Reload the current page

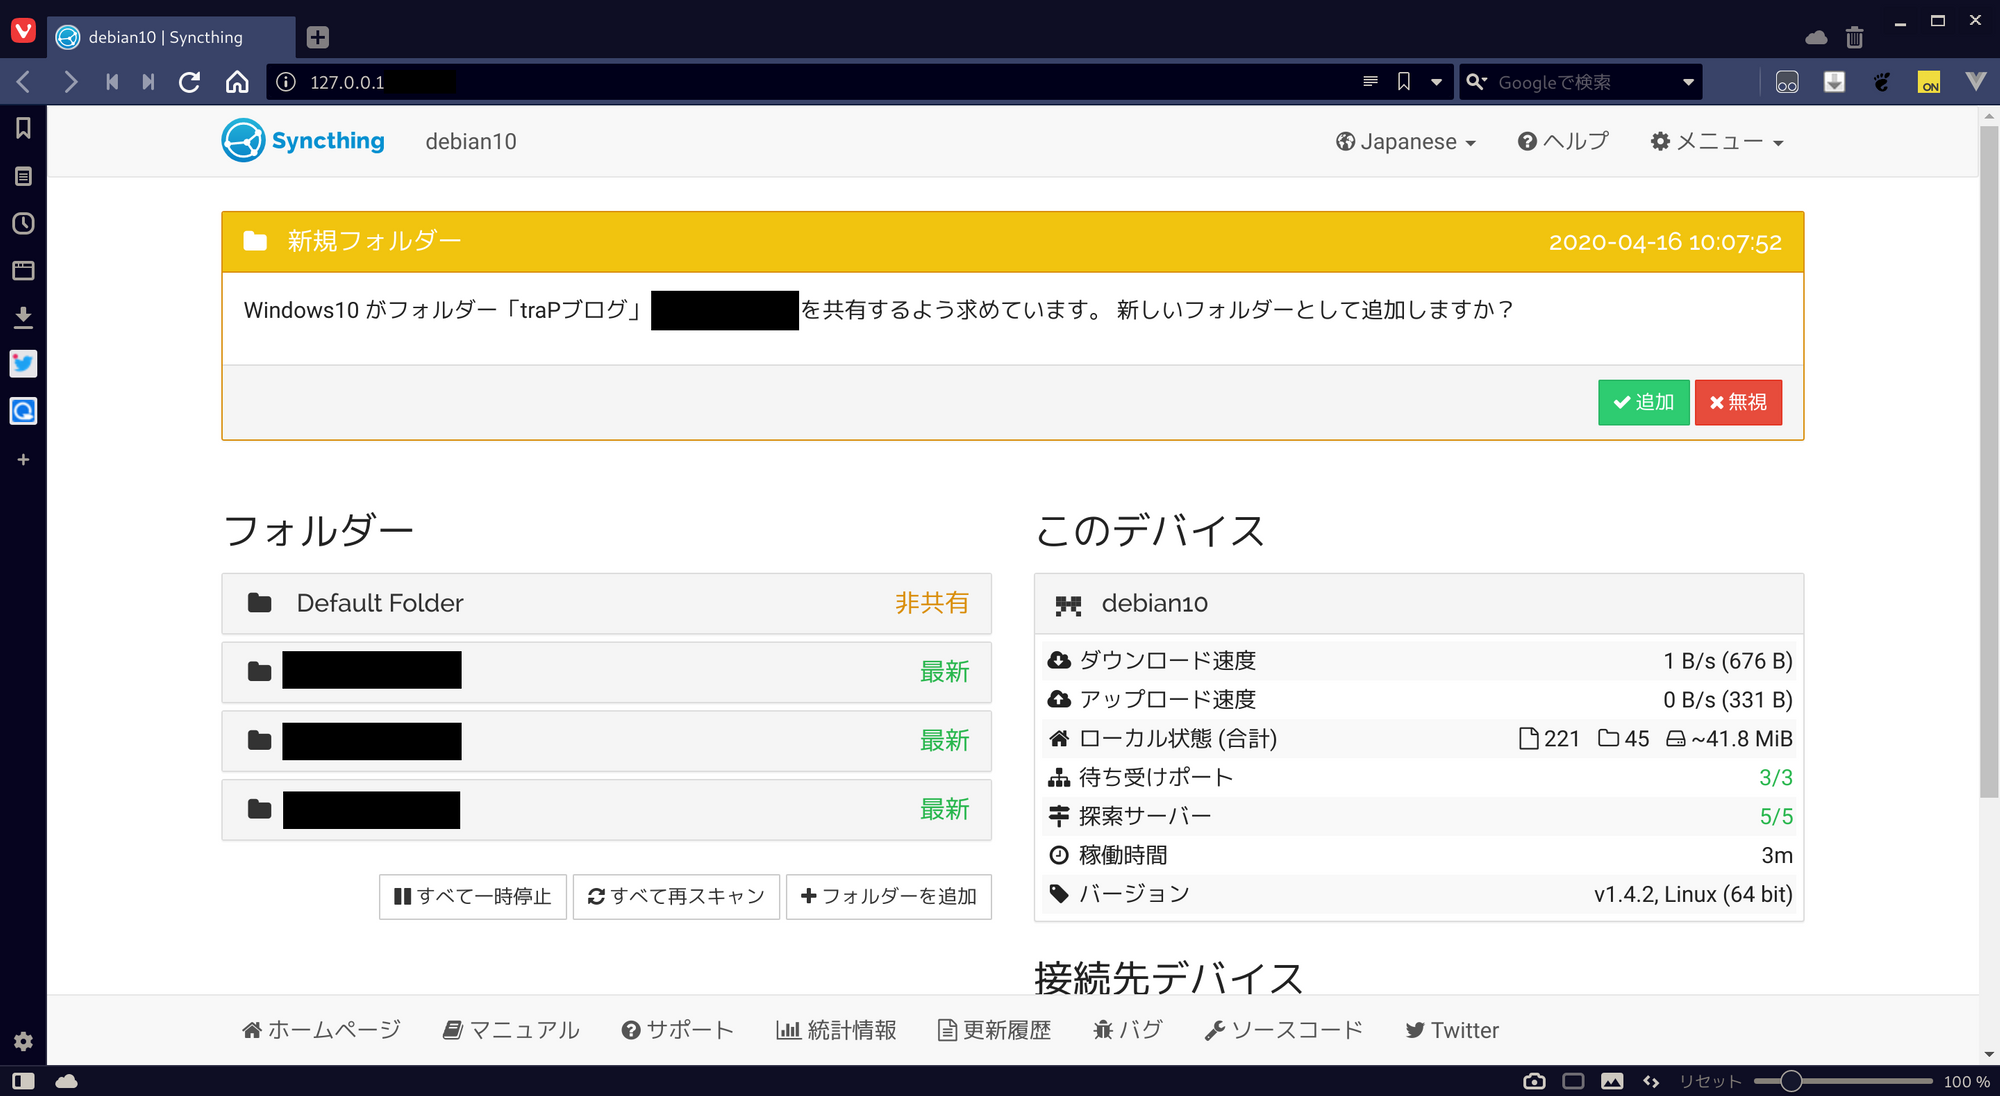[190, 82]
